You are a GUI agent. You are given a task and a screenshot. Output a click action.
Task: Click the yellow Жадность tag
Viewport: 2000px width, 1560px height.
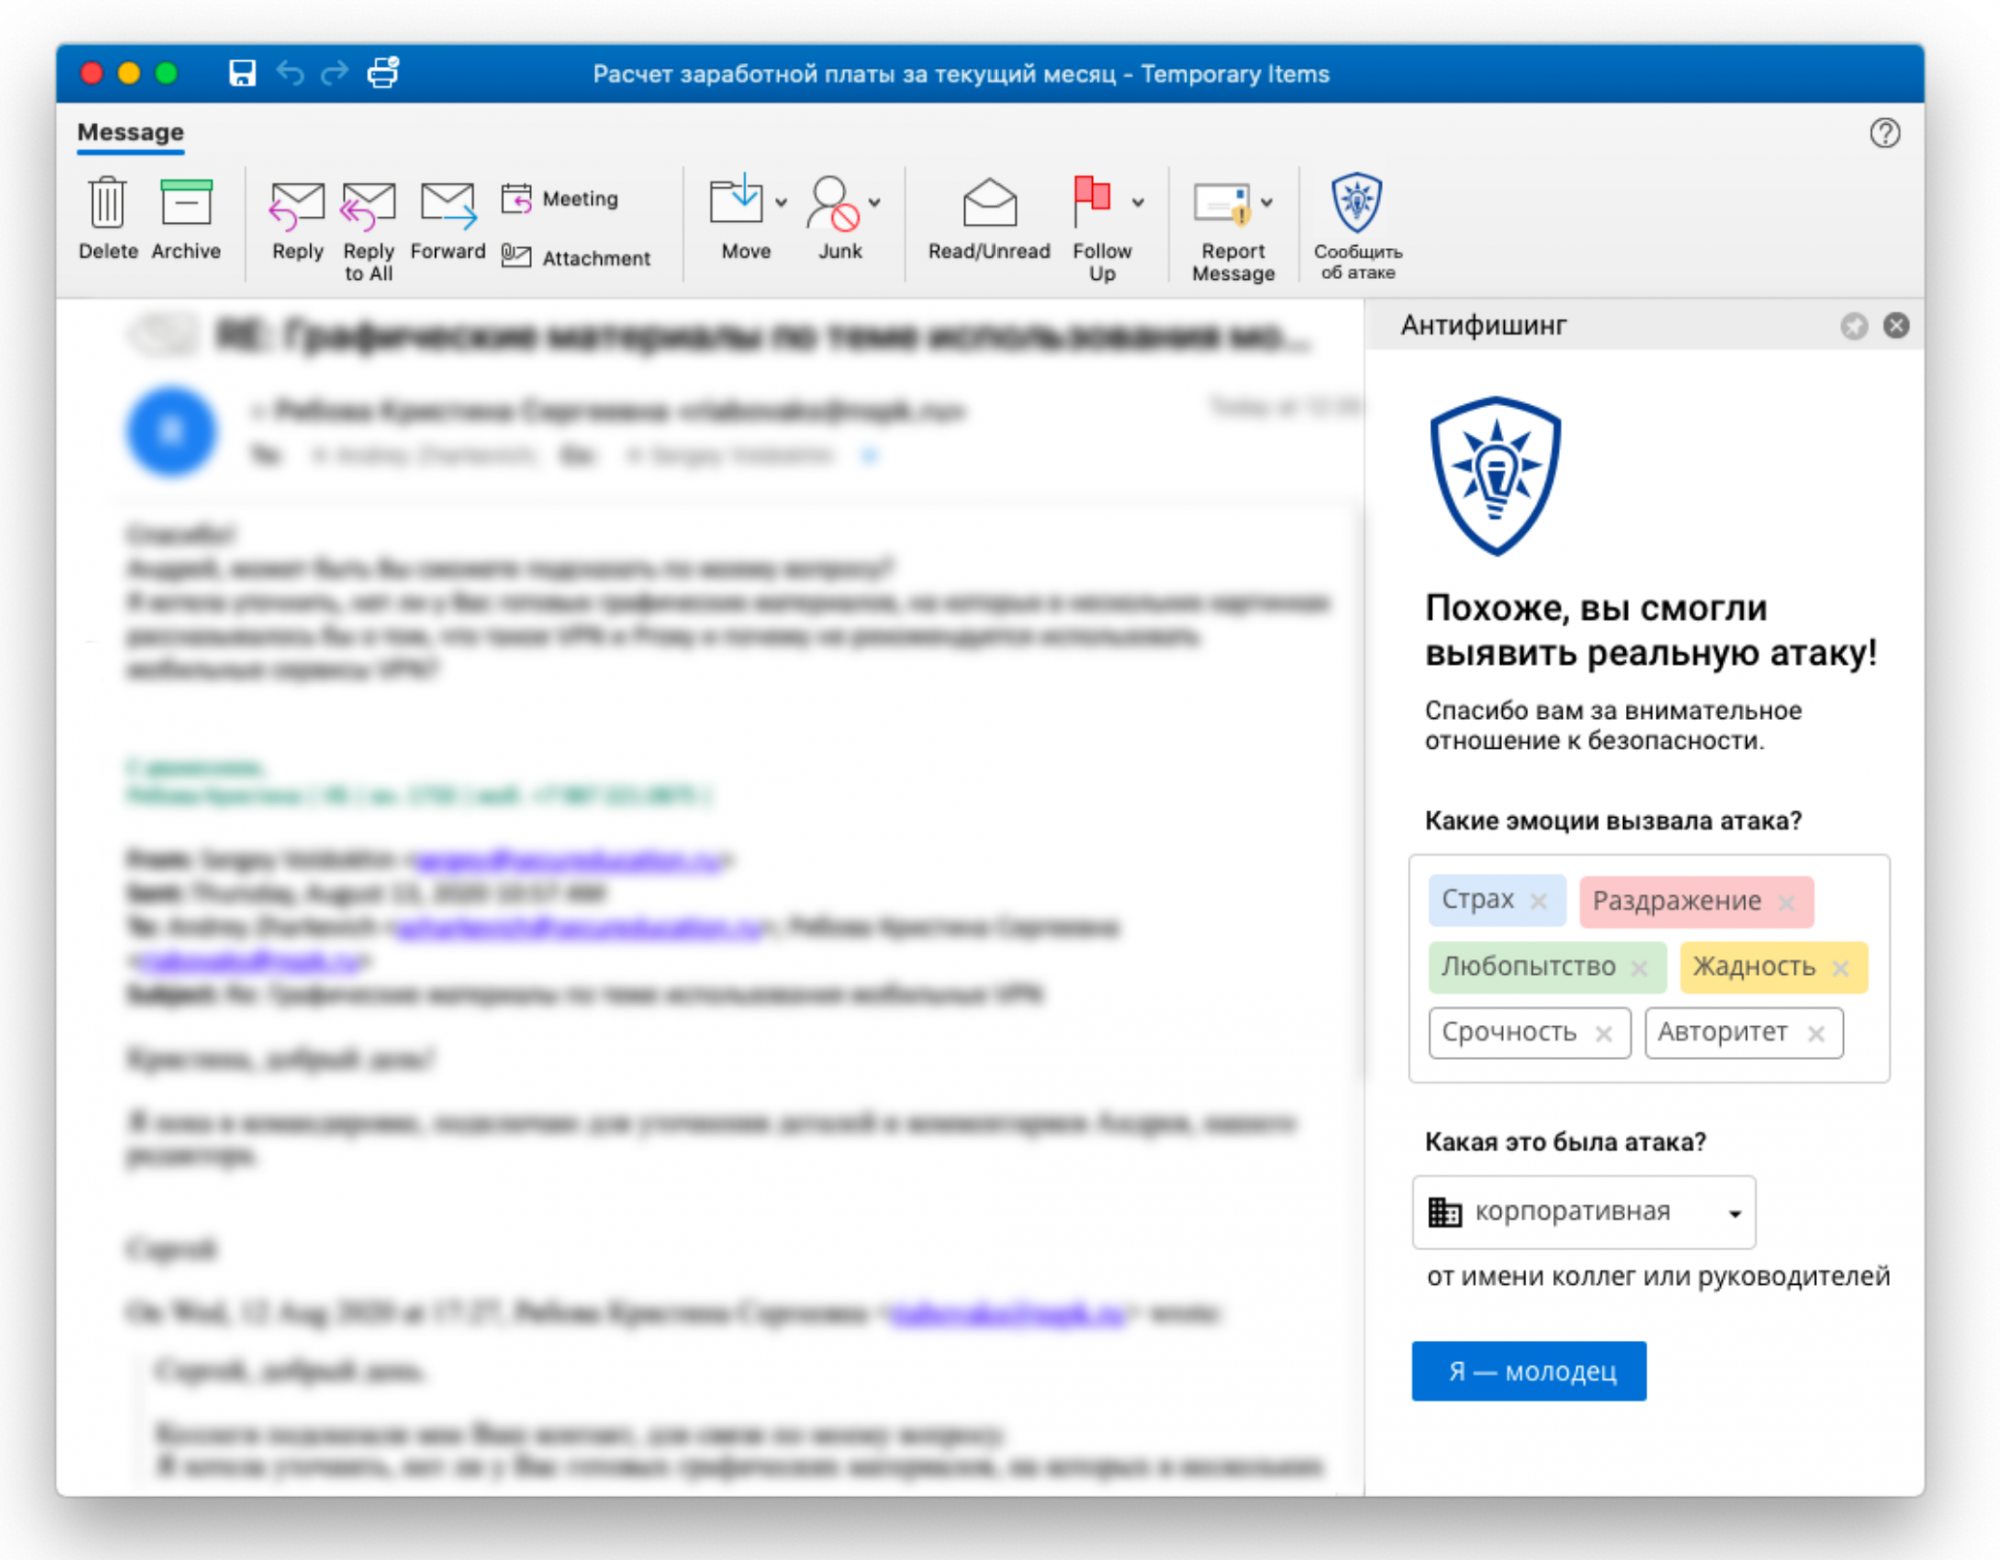[1753, 967]
